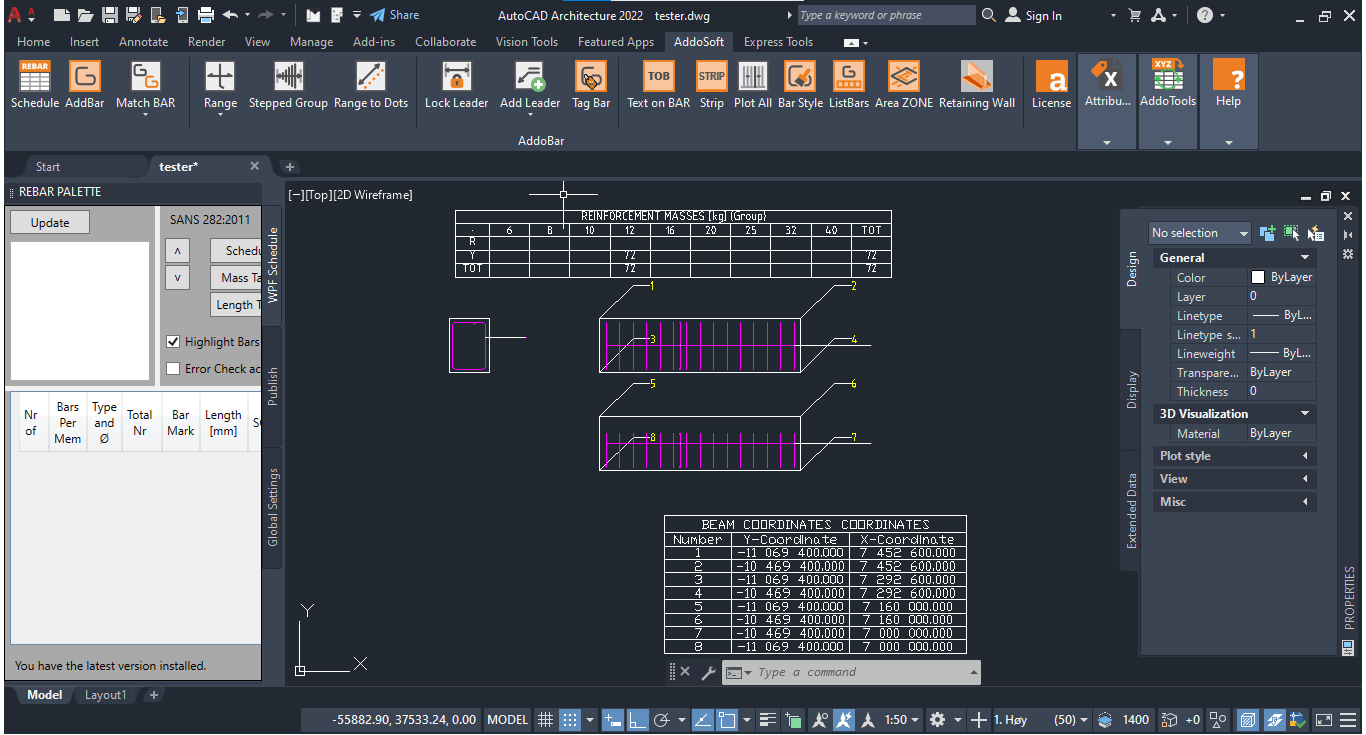This screenshot has width=1366, height=735.
Task: Open ListBars tool
Action: tap(849, 84)
